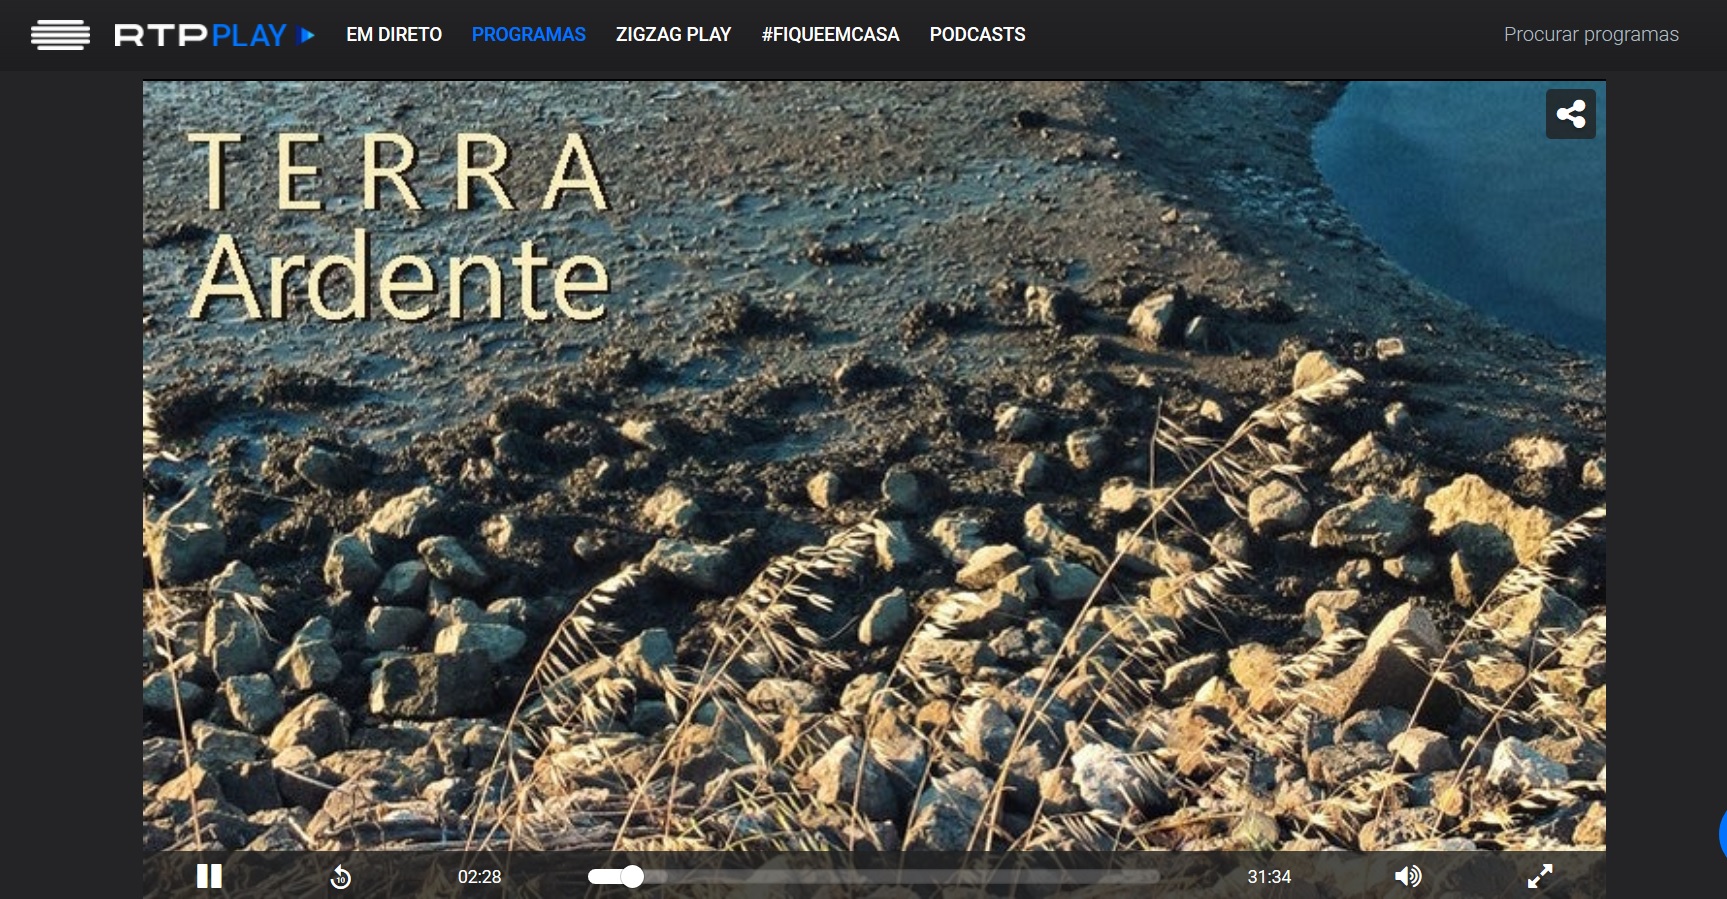Enter fullscreen mode with the expand icon
Viewport: 1727px width, 899px height.
1540,876
